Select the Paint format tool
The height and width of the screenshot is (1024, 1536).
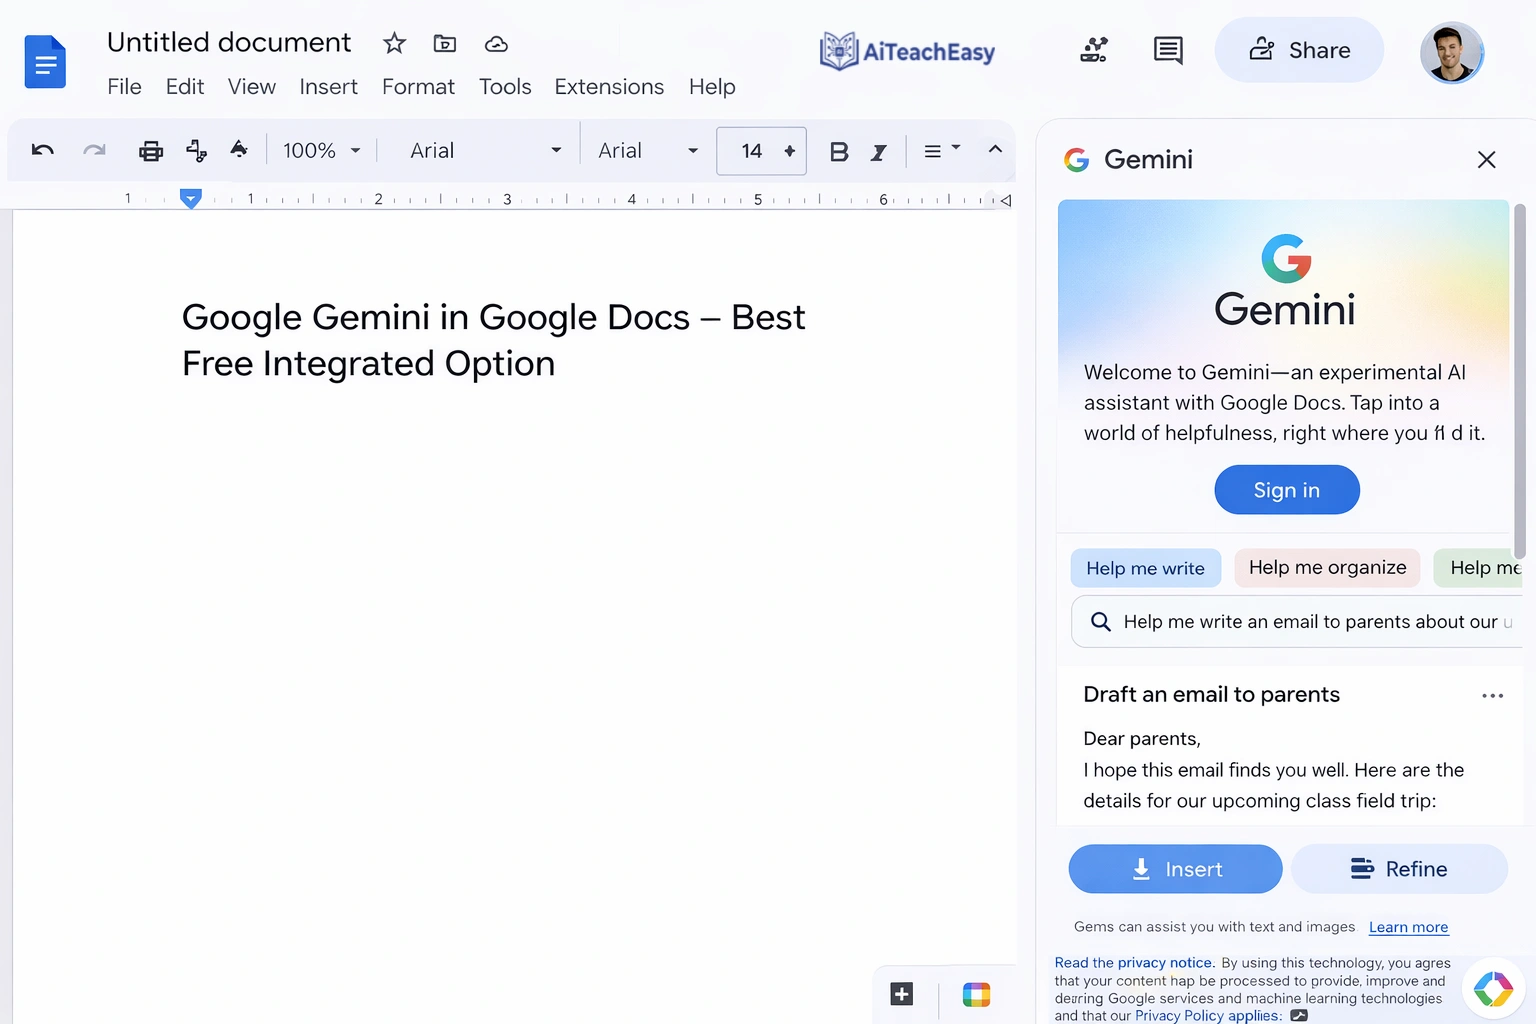coord(240,150)
